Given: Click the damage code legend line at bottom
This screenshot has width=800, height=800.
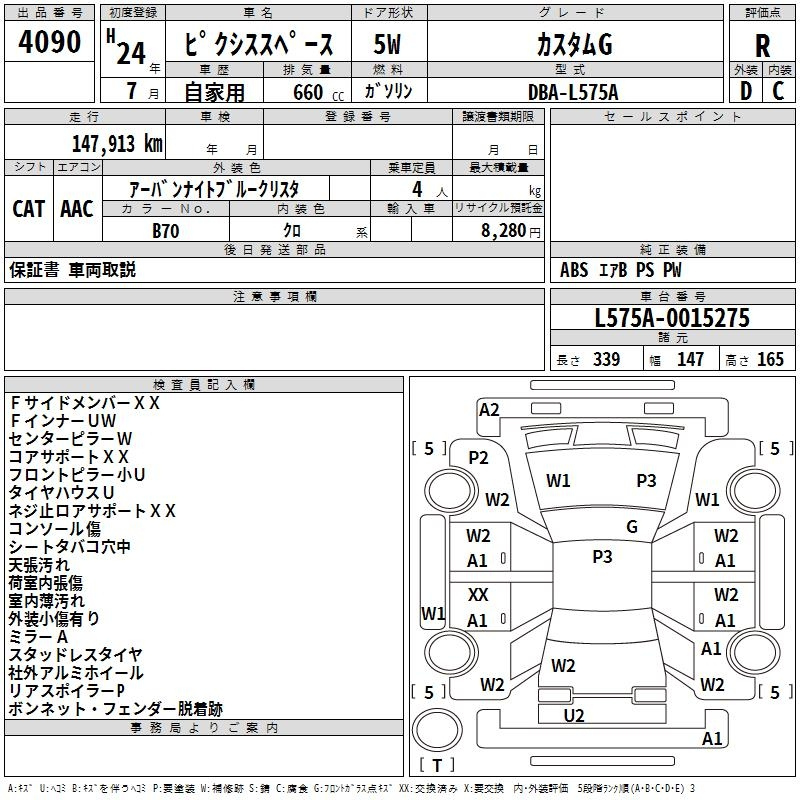Looking at the screenshot, I should click(351, 789).
